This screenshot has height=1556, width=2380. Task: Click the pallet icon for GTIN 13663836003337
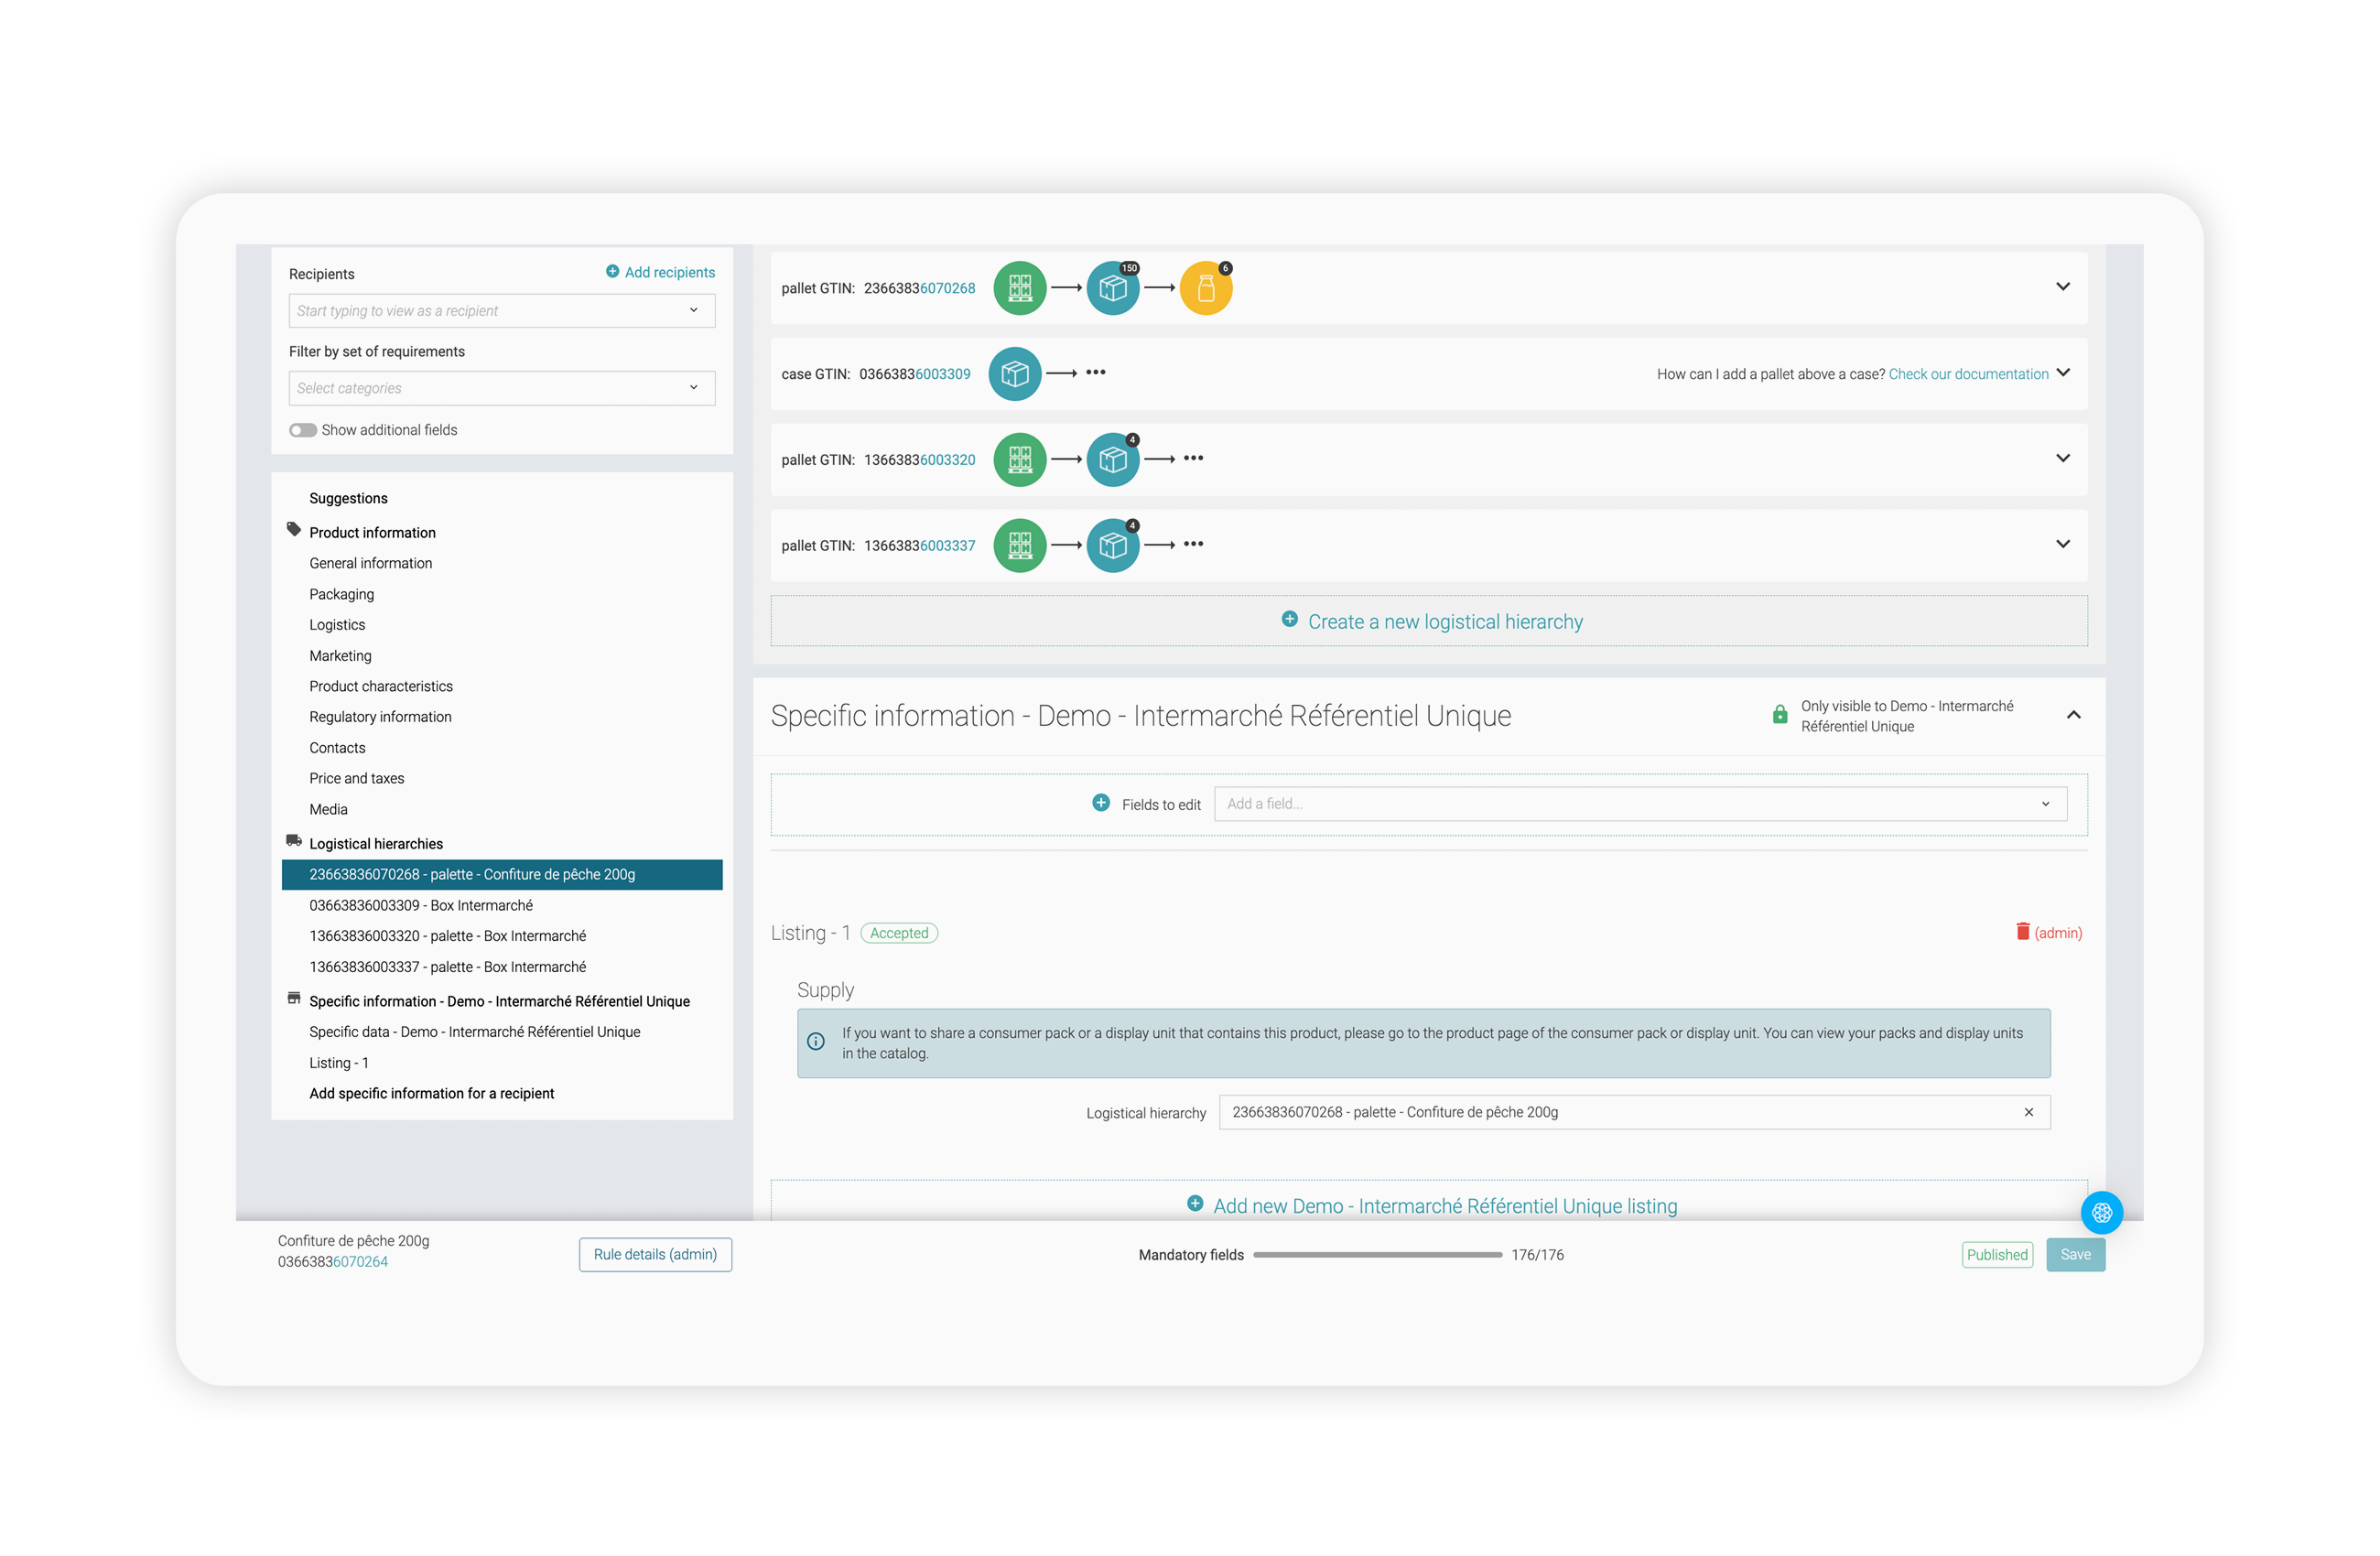[x=1019, y=546]
